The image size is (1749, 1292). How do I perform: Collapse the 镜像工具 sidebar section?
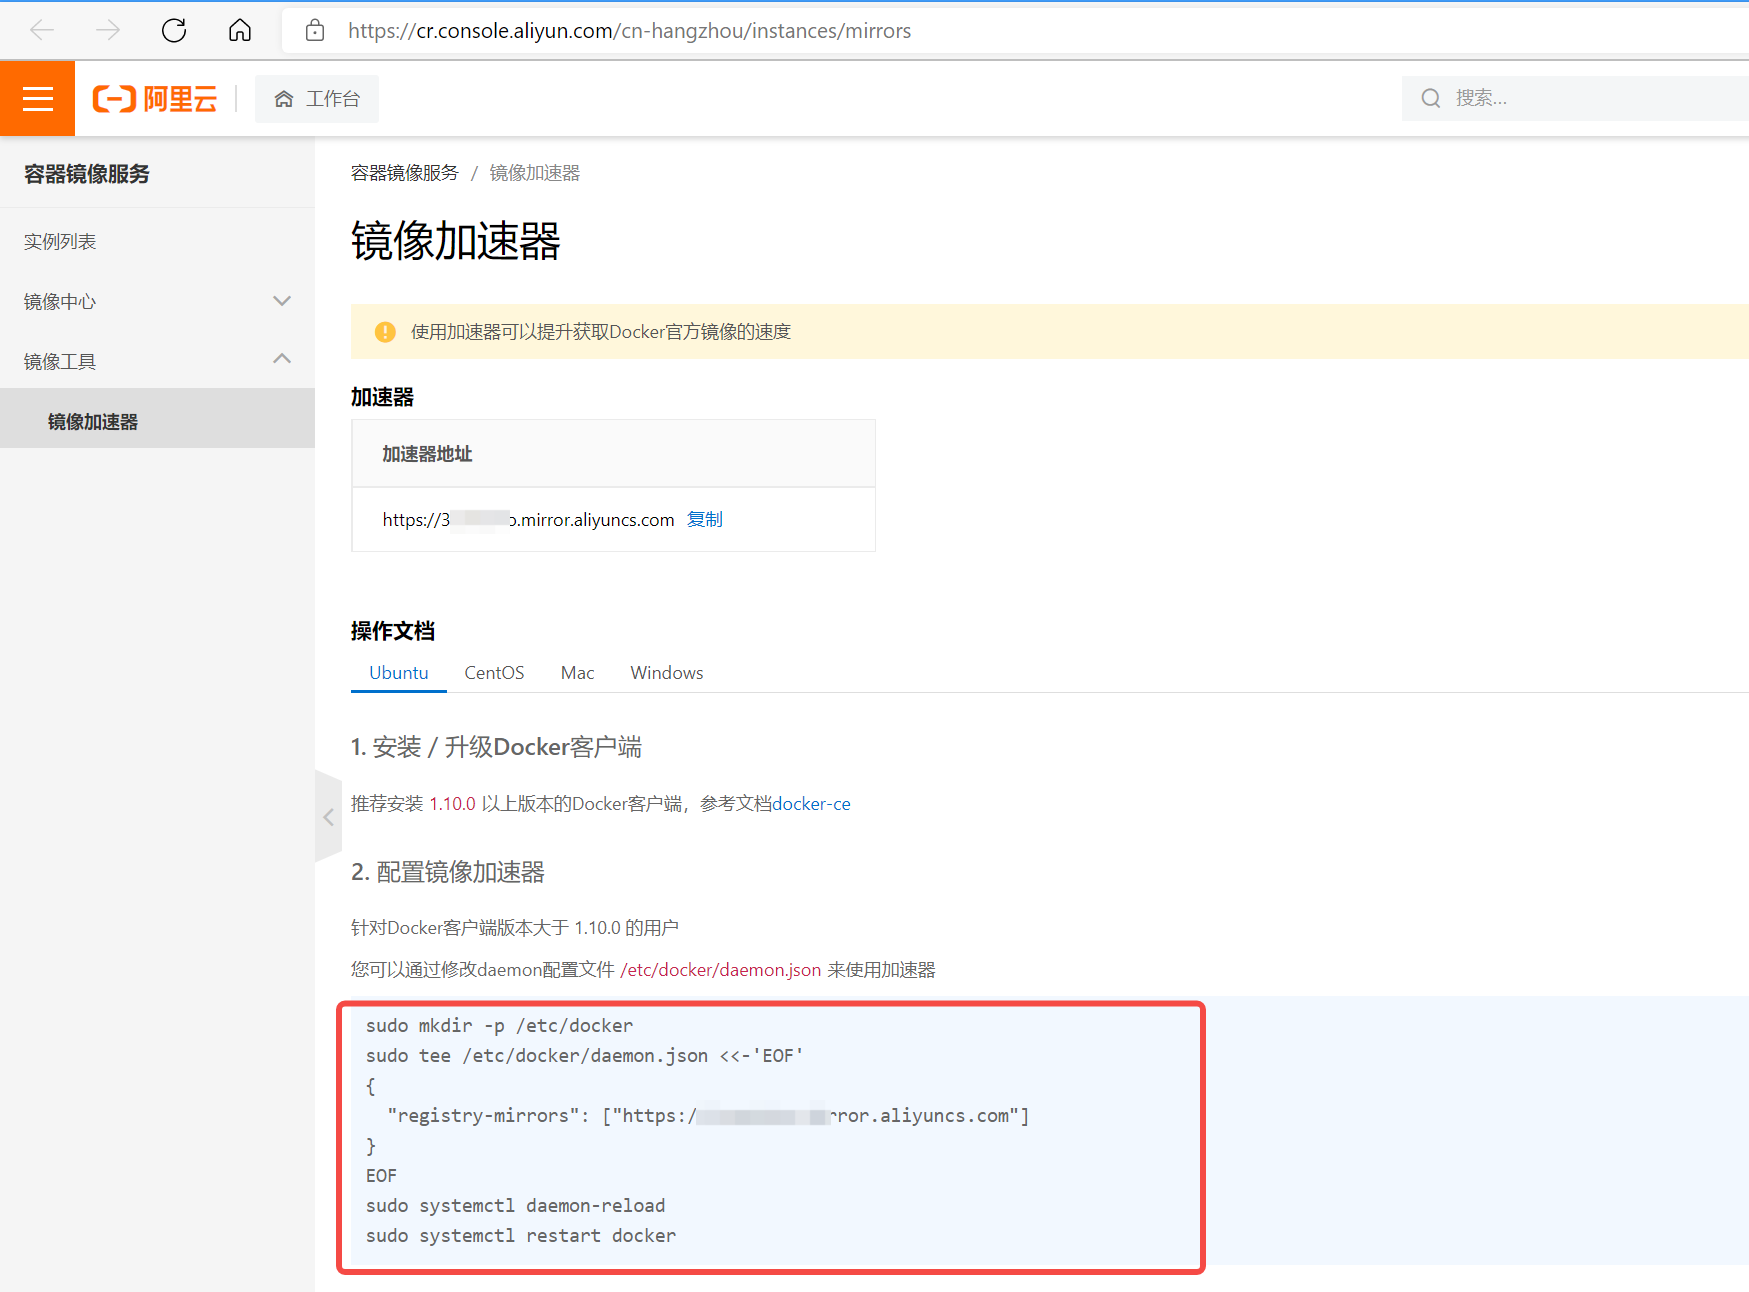point(157,362)
